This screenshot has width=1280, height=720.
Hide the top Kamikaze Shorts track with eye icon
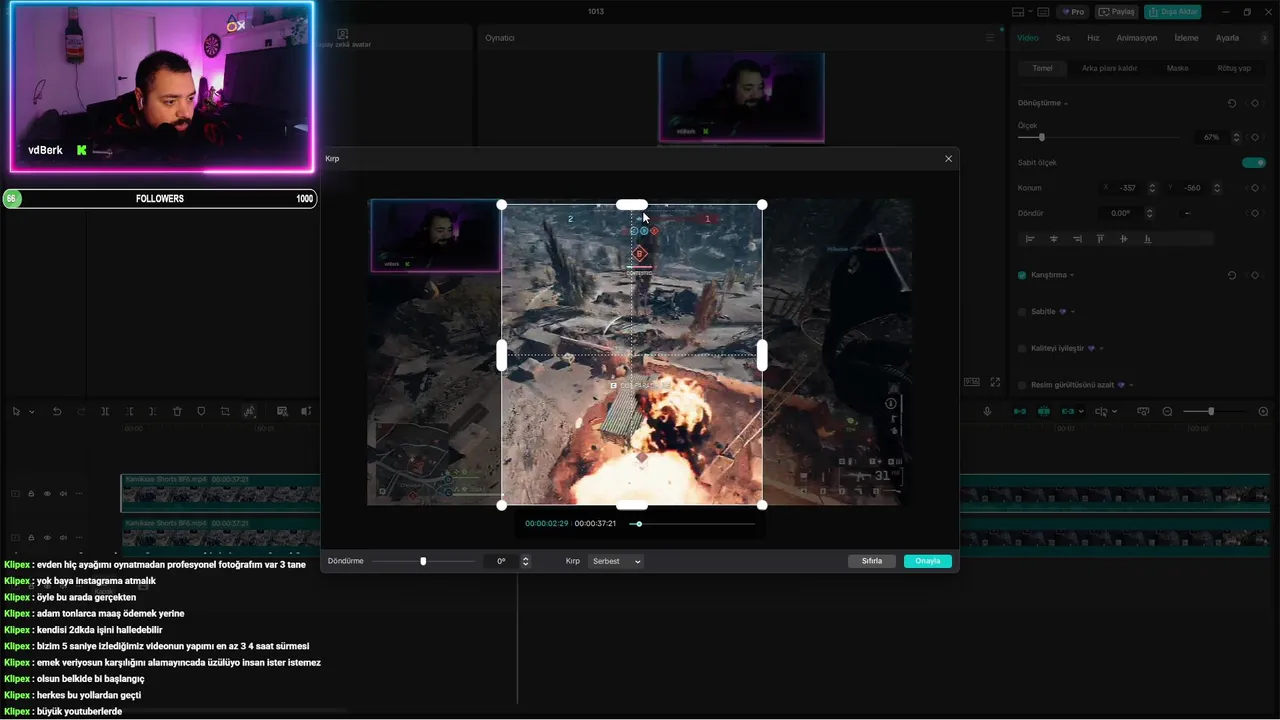click(x=47, y=493)
